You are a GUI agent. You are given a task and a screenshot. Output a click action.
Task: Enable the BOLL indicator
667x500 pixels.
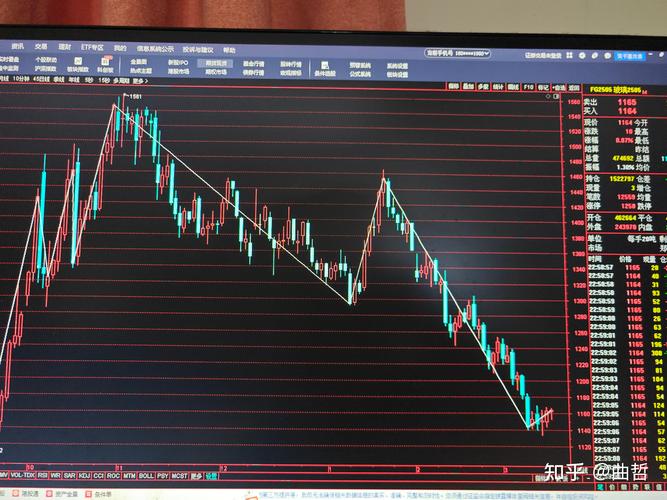146,475
